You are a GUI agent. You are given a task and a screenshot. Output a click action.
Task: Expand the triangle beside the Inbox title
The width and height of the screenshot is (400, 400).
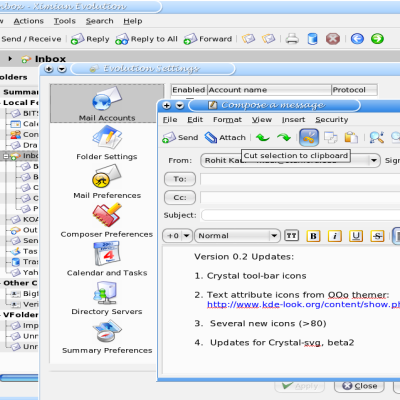pyautogui.click(x=10, y=59)
